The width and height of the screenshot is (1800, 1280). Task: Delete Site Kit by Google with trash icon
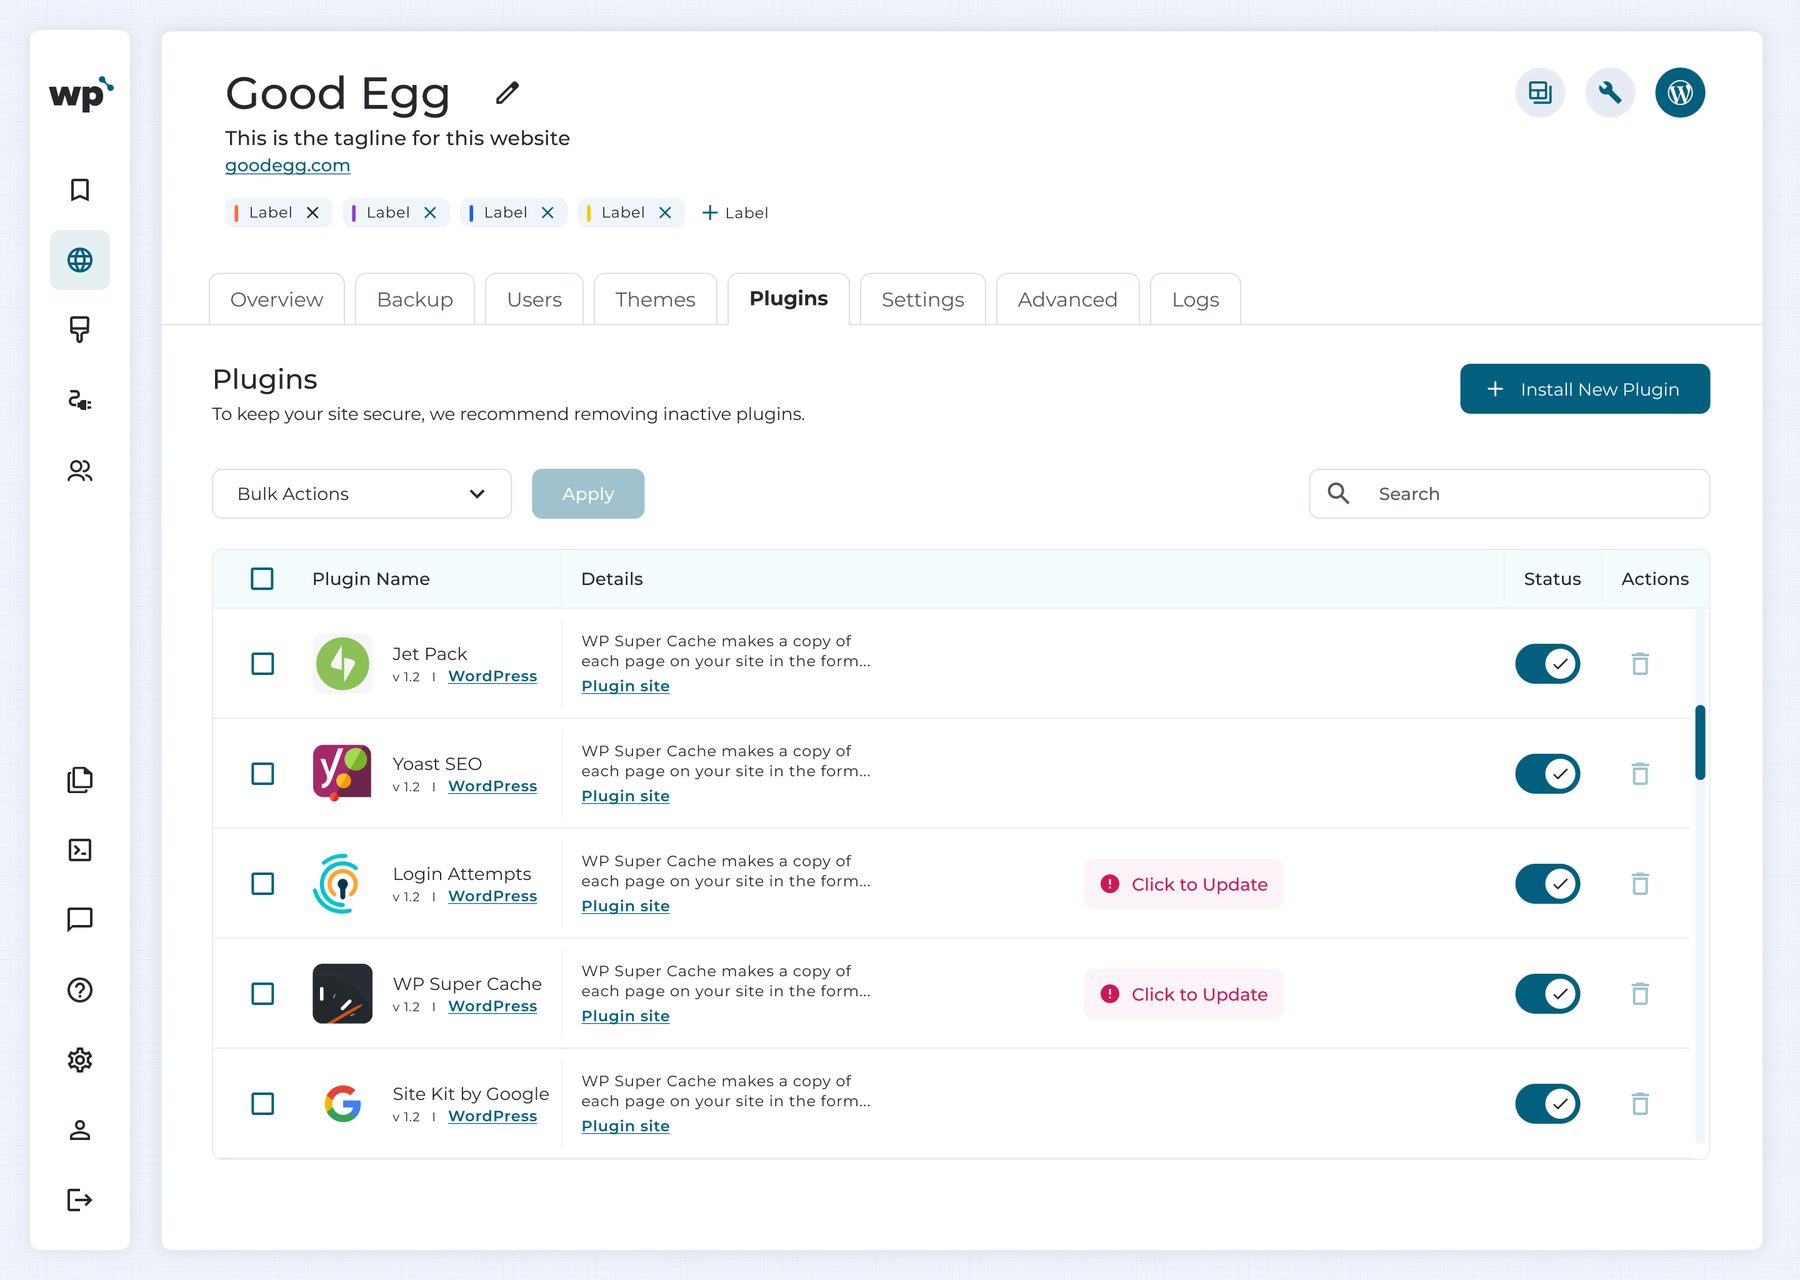(1640, 1104)
